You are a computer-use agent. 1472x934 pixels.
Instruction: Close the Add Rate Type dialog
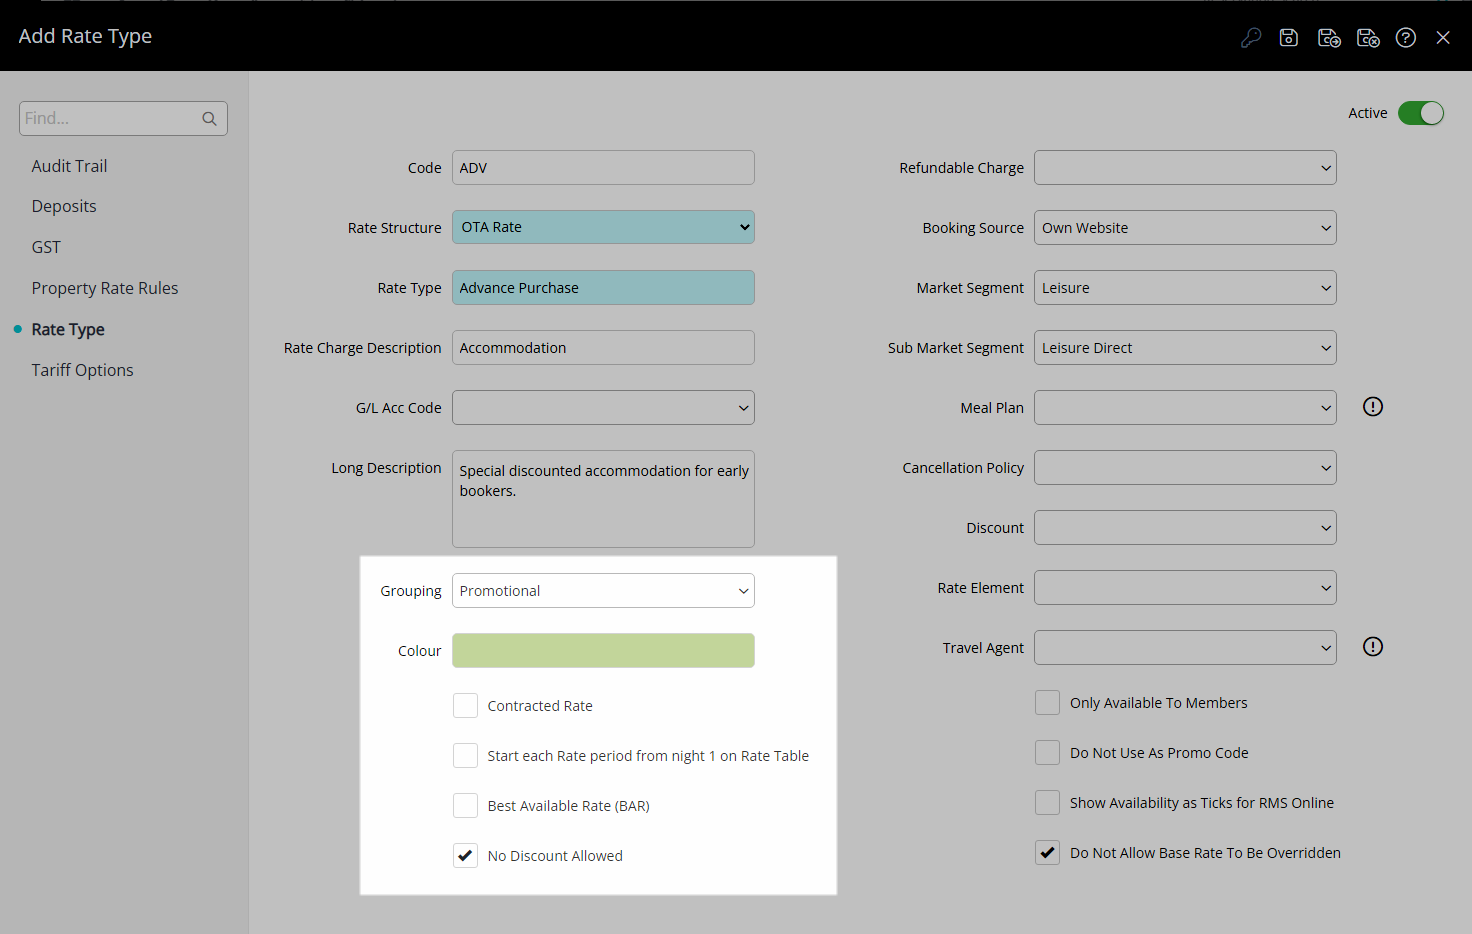pos(1443,38)
